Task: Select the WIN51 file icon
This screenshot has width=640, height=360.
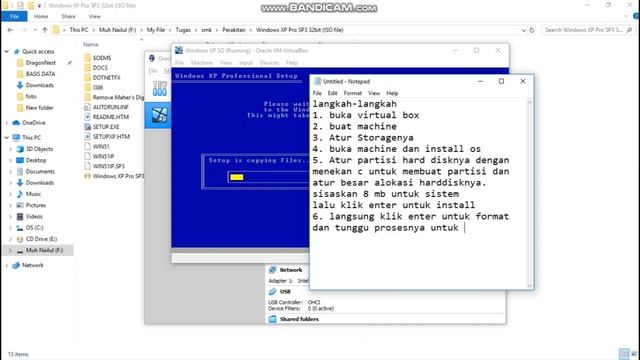Action: click(x=87, y=146)
